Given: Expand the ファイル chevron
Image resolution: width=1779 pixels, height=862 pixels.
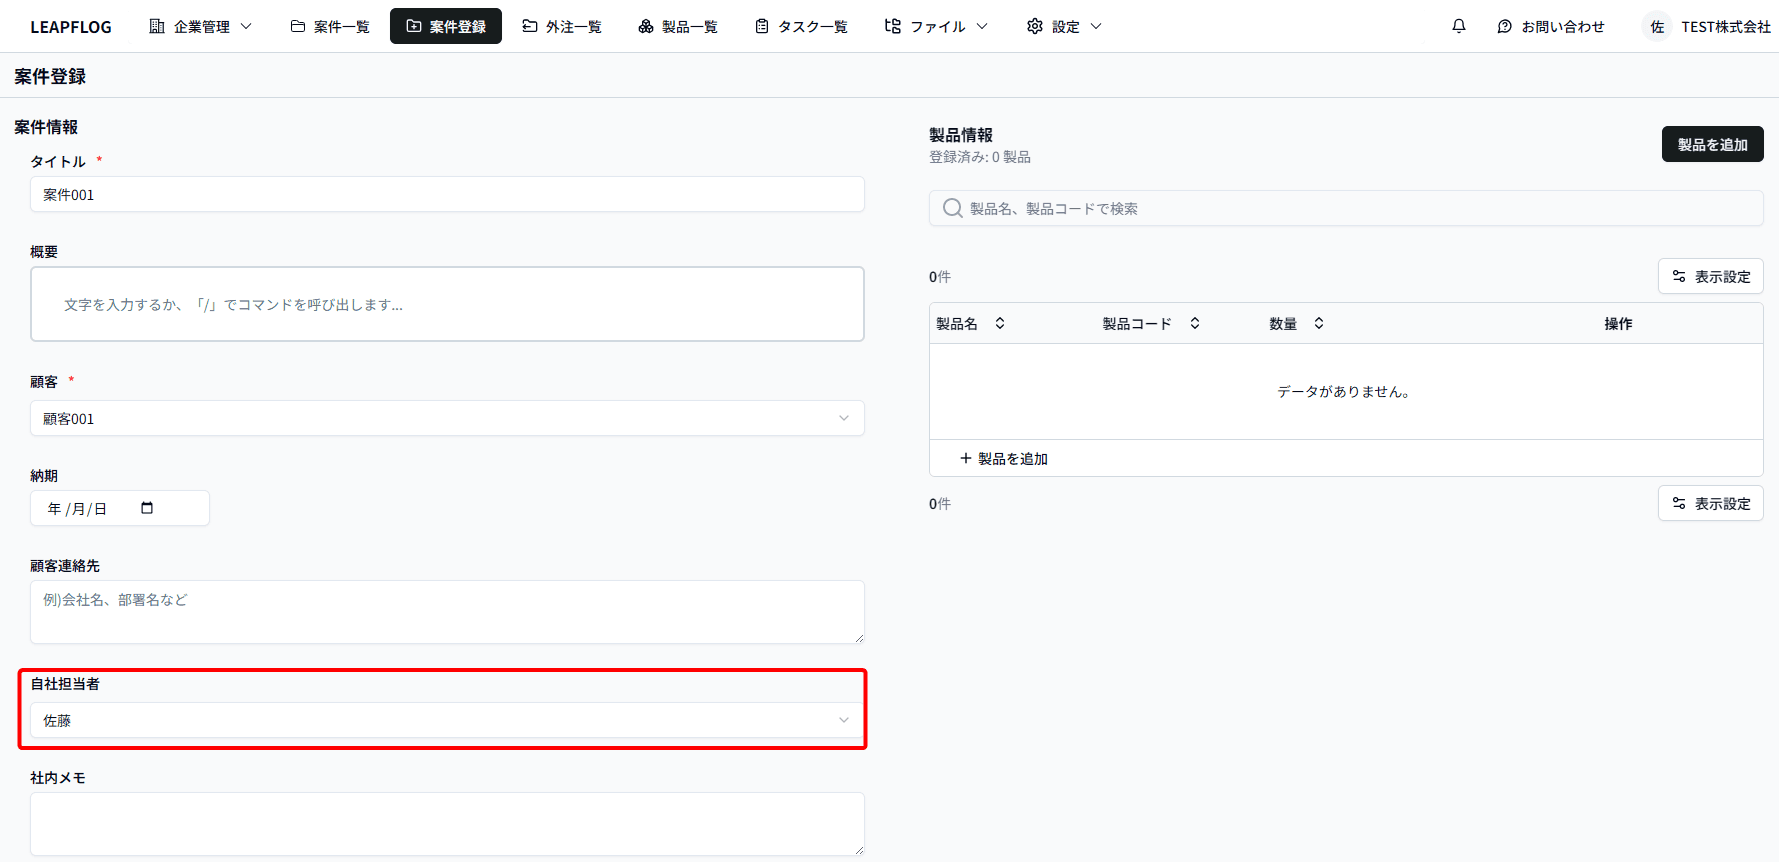Looking at the screenshot, I should point(982,26).
